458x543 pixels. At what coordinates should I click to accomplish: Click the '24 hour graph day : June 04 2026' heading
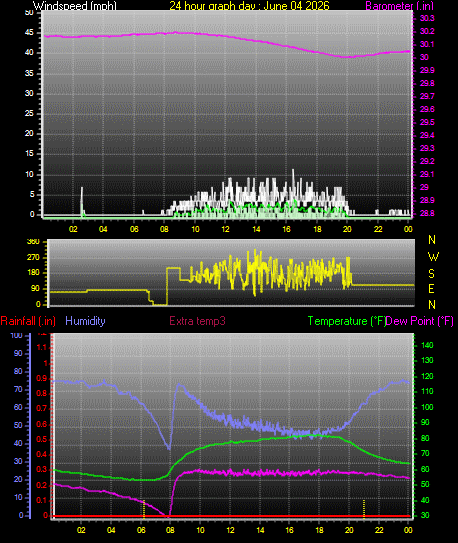pyautogui.click(x=249, y=6)
